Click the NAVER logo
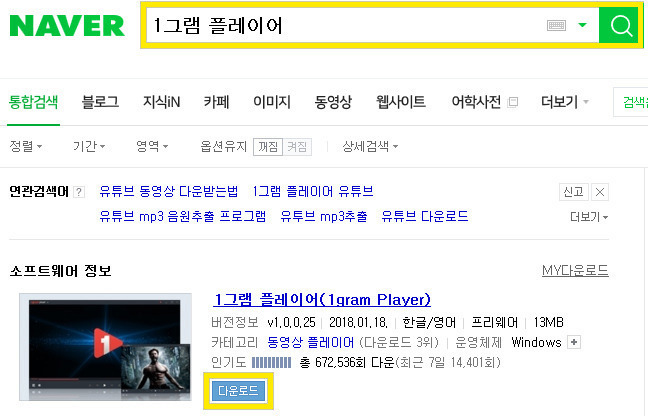The width and height of the screenshot is (648, 416). click(67, 26)
